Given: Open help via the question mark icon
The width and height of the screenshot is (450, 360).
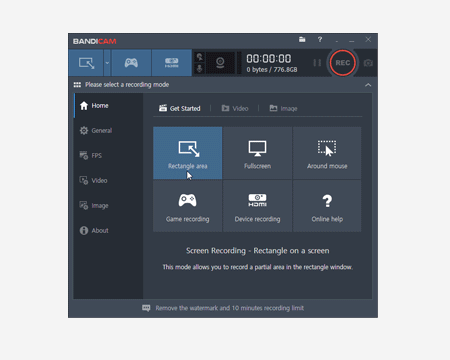Looking at the screenshot, I should 320,39.
